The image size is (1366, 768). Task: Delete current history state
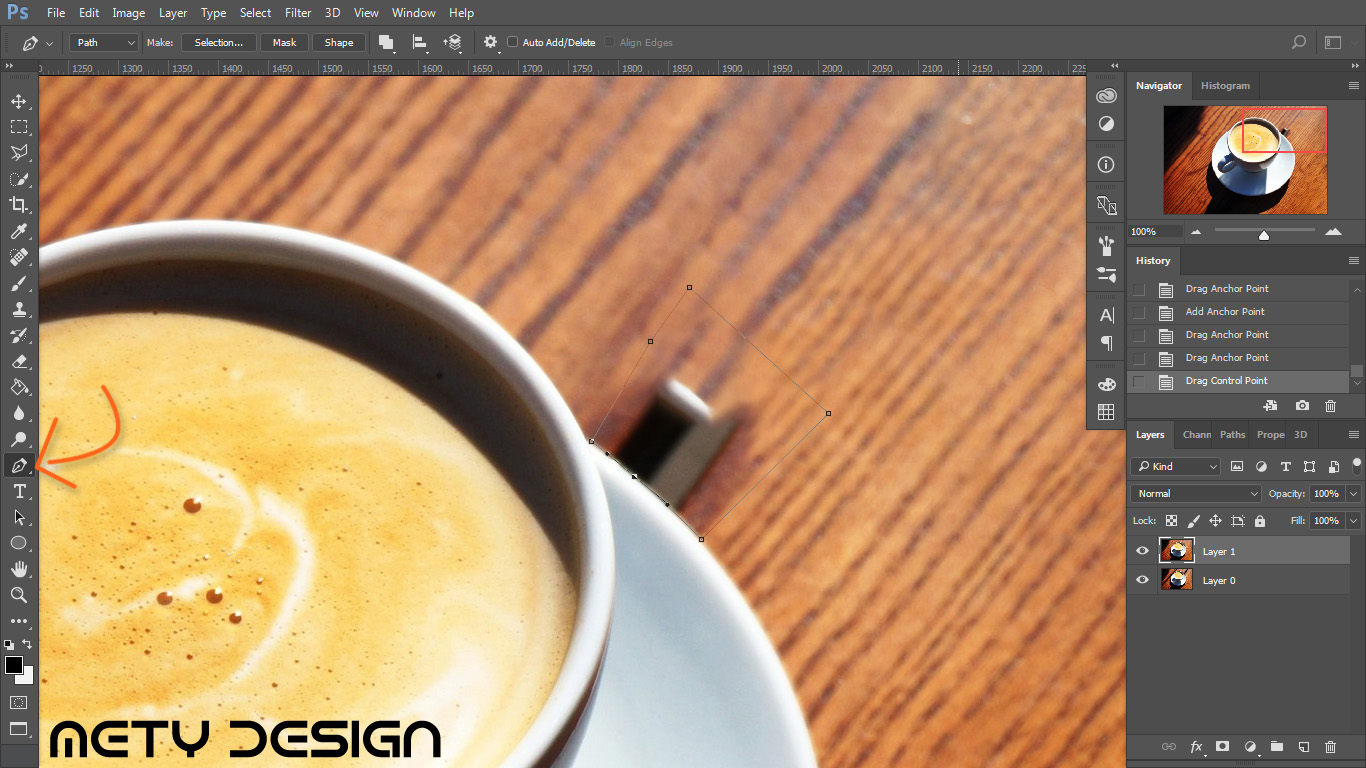[x=1330, y=406]
